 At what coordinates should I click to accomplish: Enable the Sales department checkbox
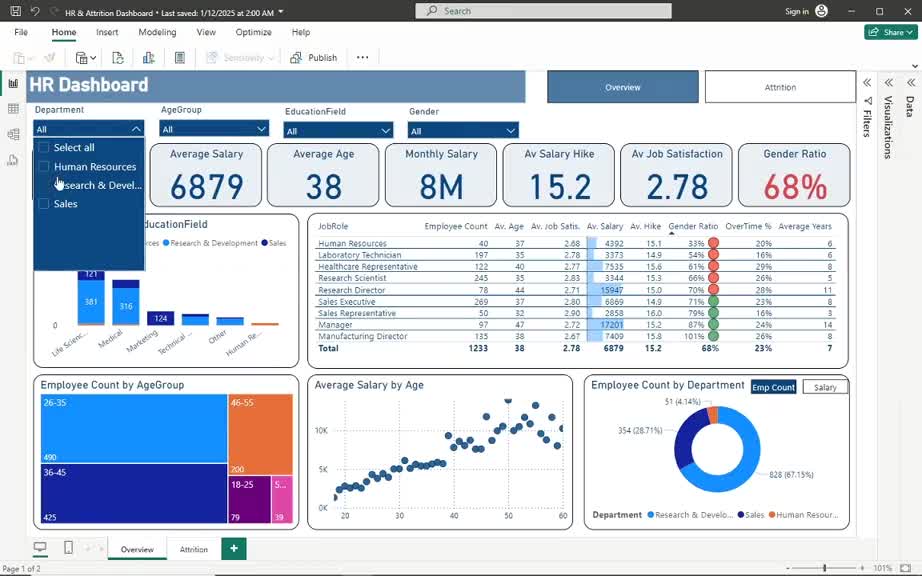(x=43, y=204)
